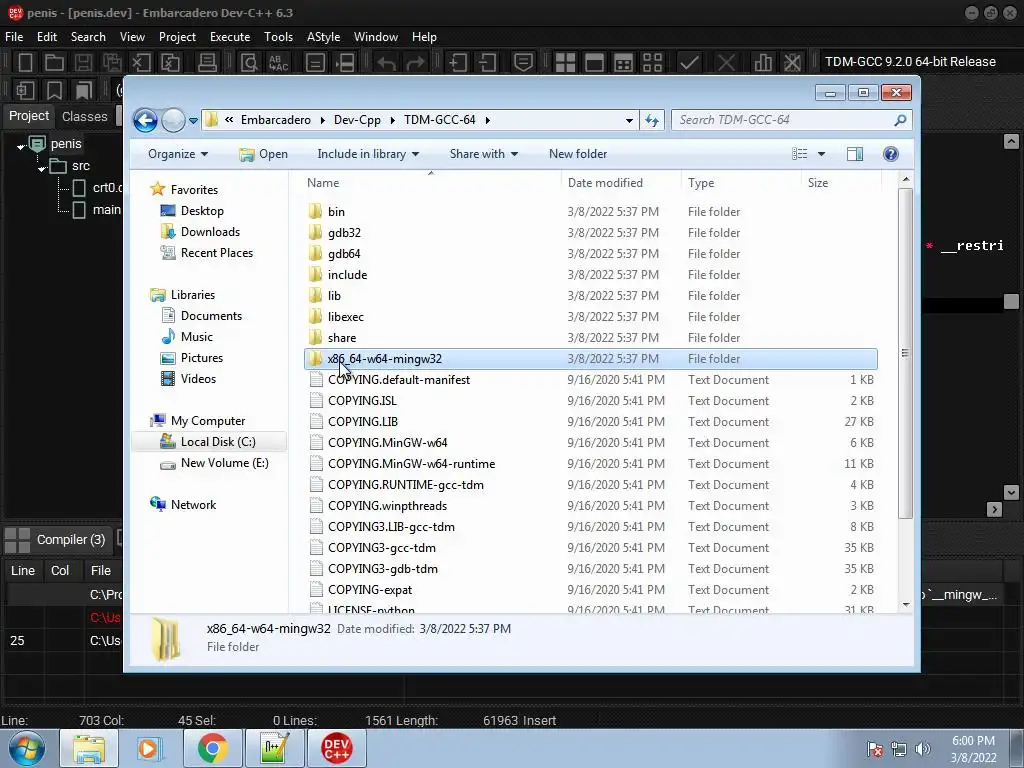Click the Profile analysis bar chart icon
This screenshot has width=1024, height=768.
click(x=762, y=62)
